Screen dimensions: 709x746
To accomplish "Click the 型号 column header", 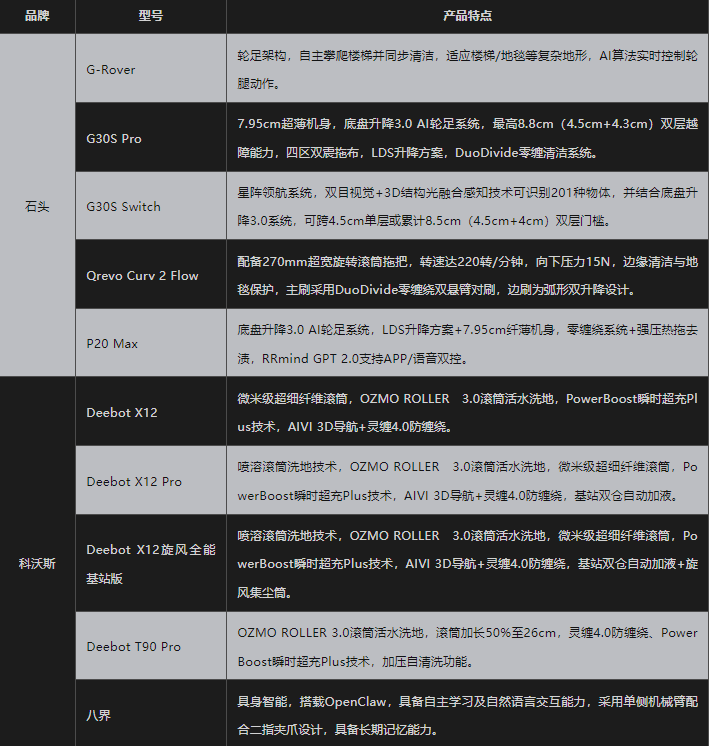I will tap(150, 17).
